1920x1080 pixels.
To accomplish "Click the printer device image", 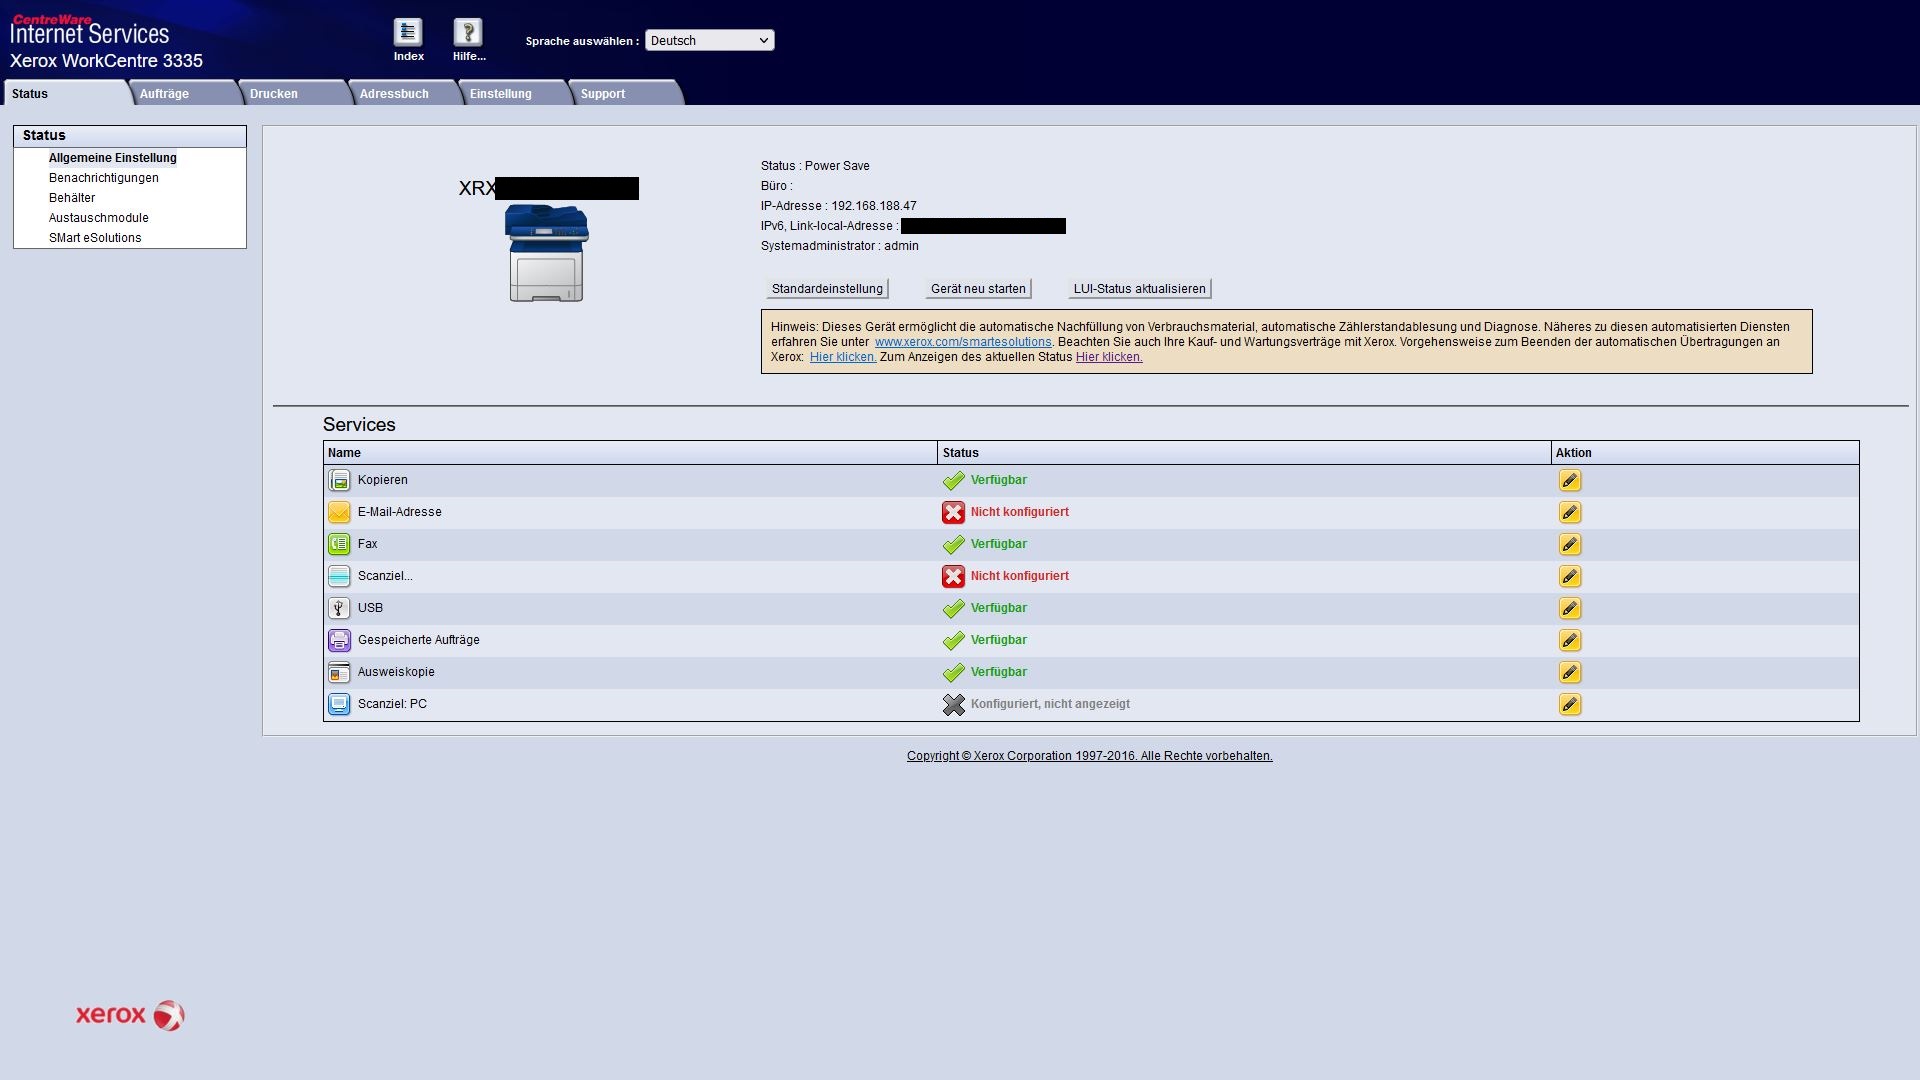I will (x=546, y=253).
